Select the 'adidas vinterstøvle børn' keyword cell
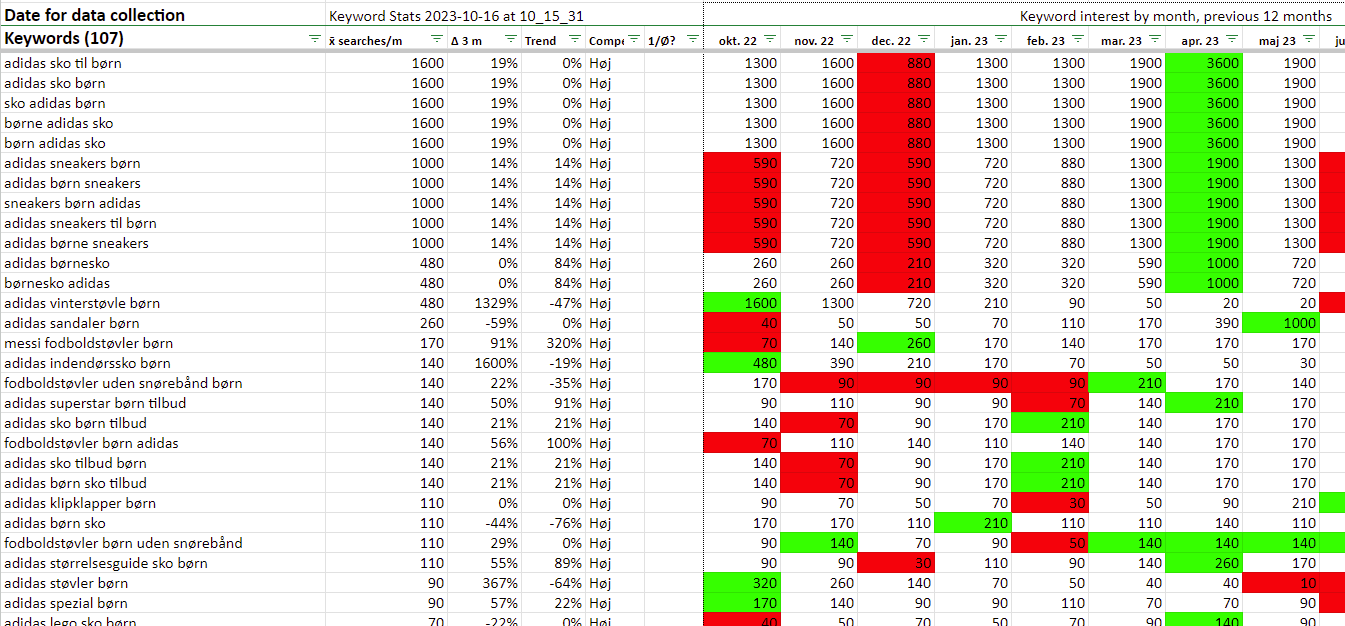Viewport: 1345px width, 626px height. coord(82,303)
